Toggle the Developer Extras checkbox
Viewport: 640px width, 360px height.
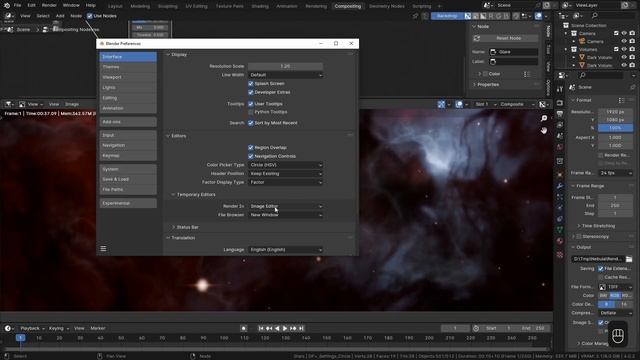[251, 92]
